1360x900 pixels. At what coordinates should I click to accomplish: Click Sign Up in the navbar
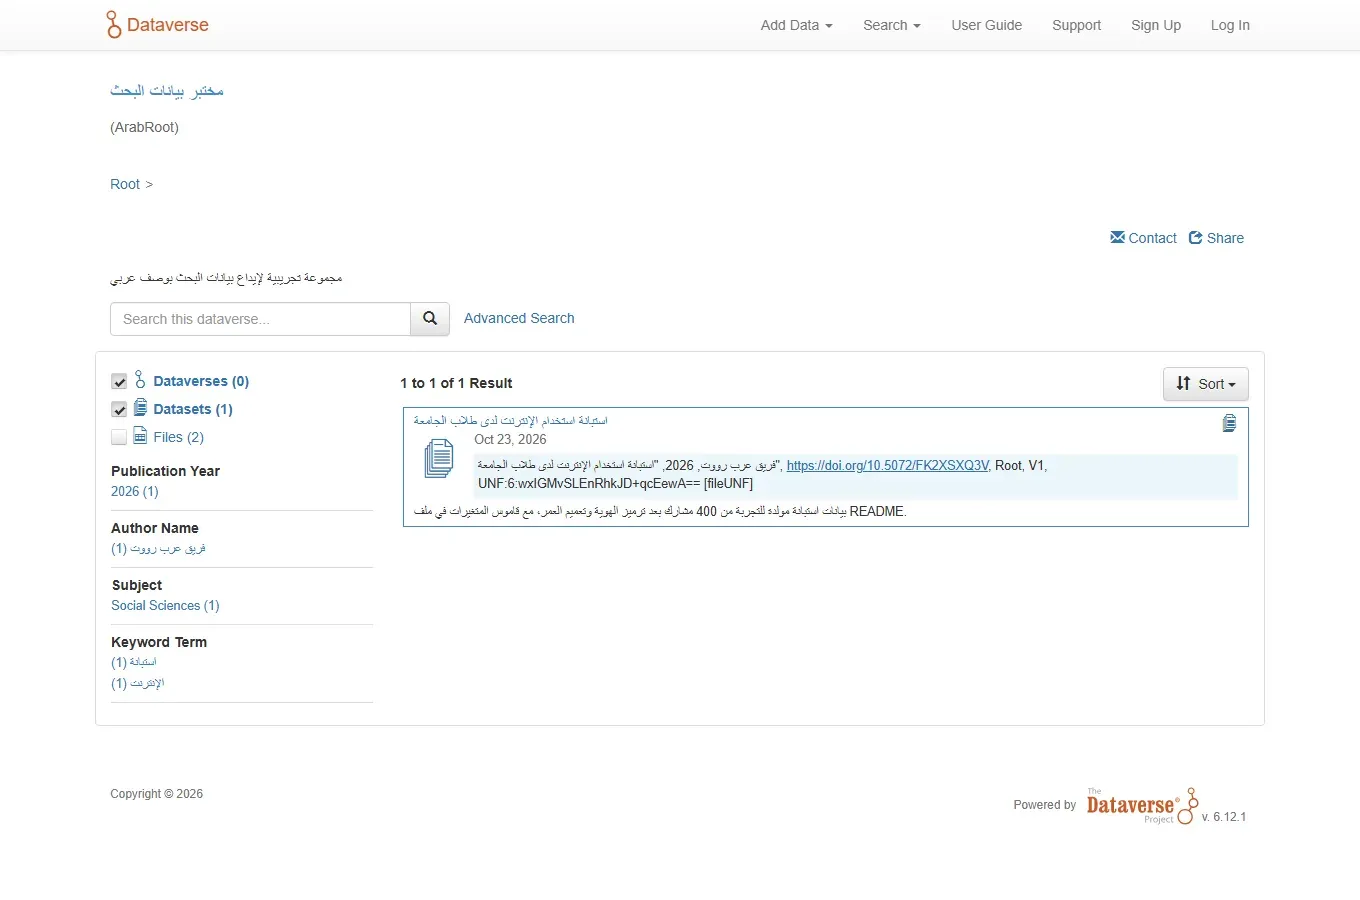coord(1156,25)
